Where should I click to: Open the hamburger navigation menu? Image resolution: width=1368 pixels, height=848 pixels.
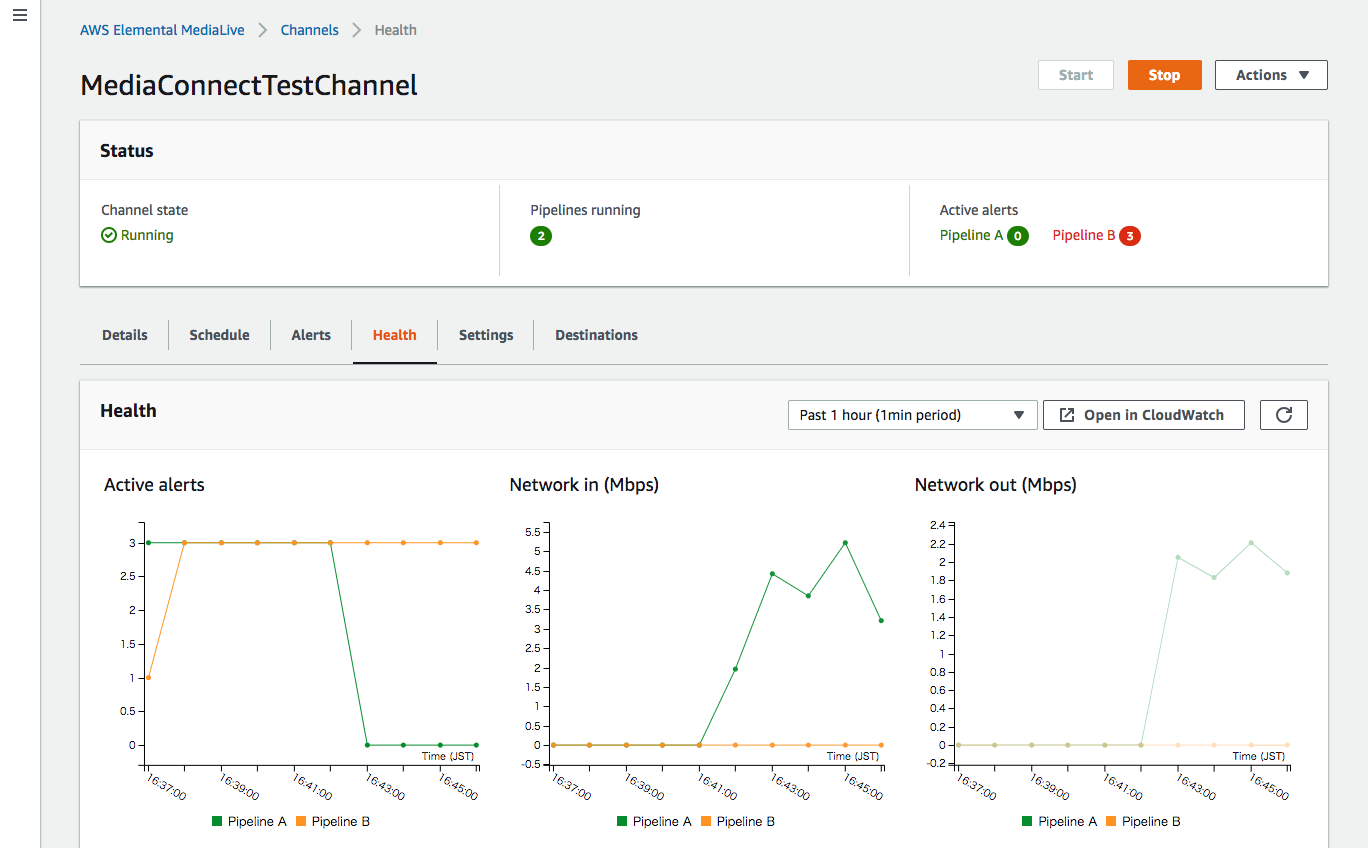(x=19, y=16)
